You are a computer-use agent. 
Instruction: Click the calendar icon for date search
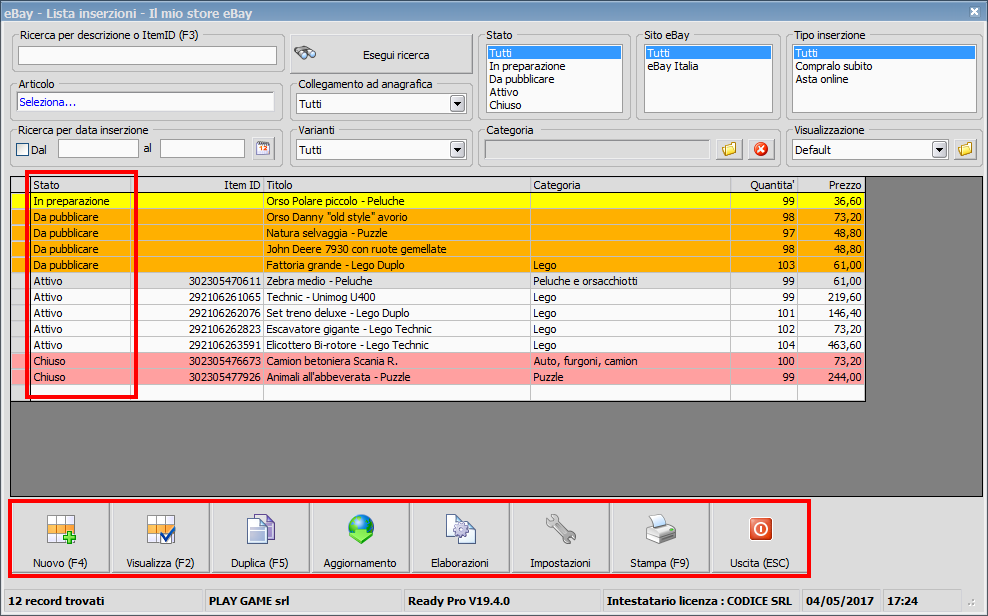pos(263,149)
